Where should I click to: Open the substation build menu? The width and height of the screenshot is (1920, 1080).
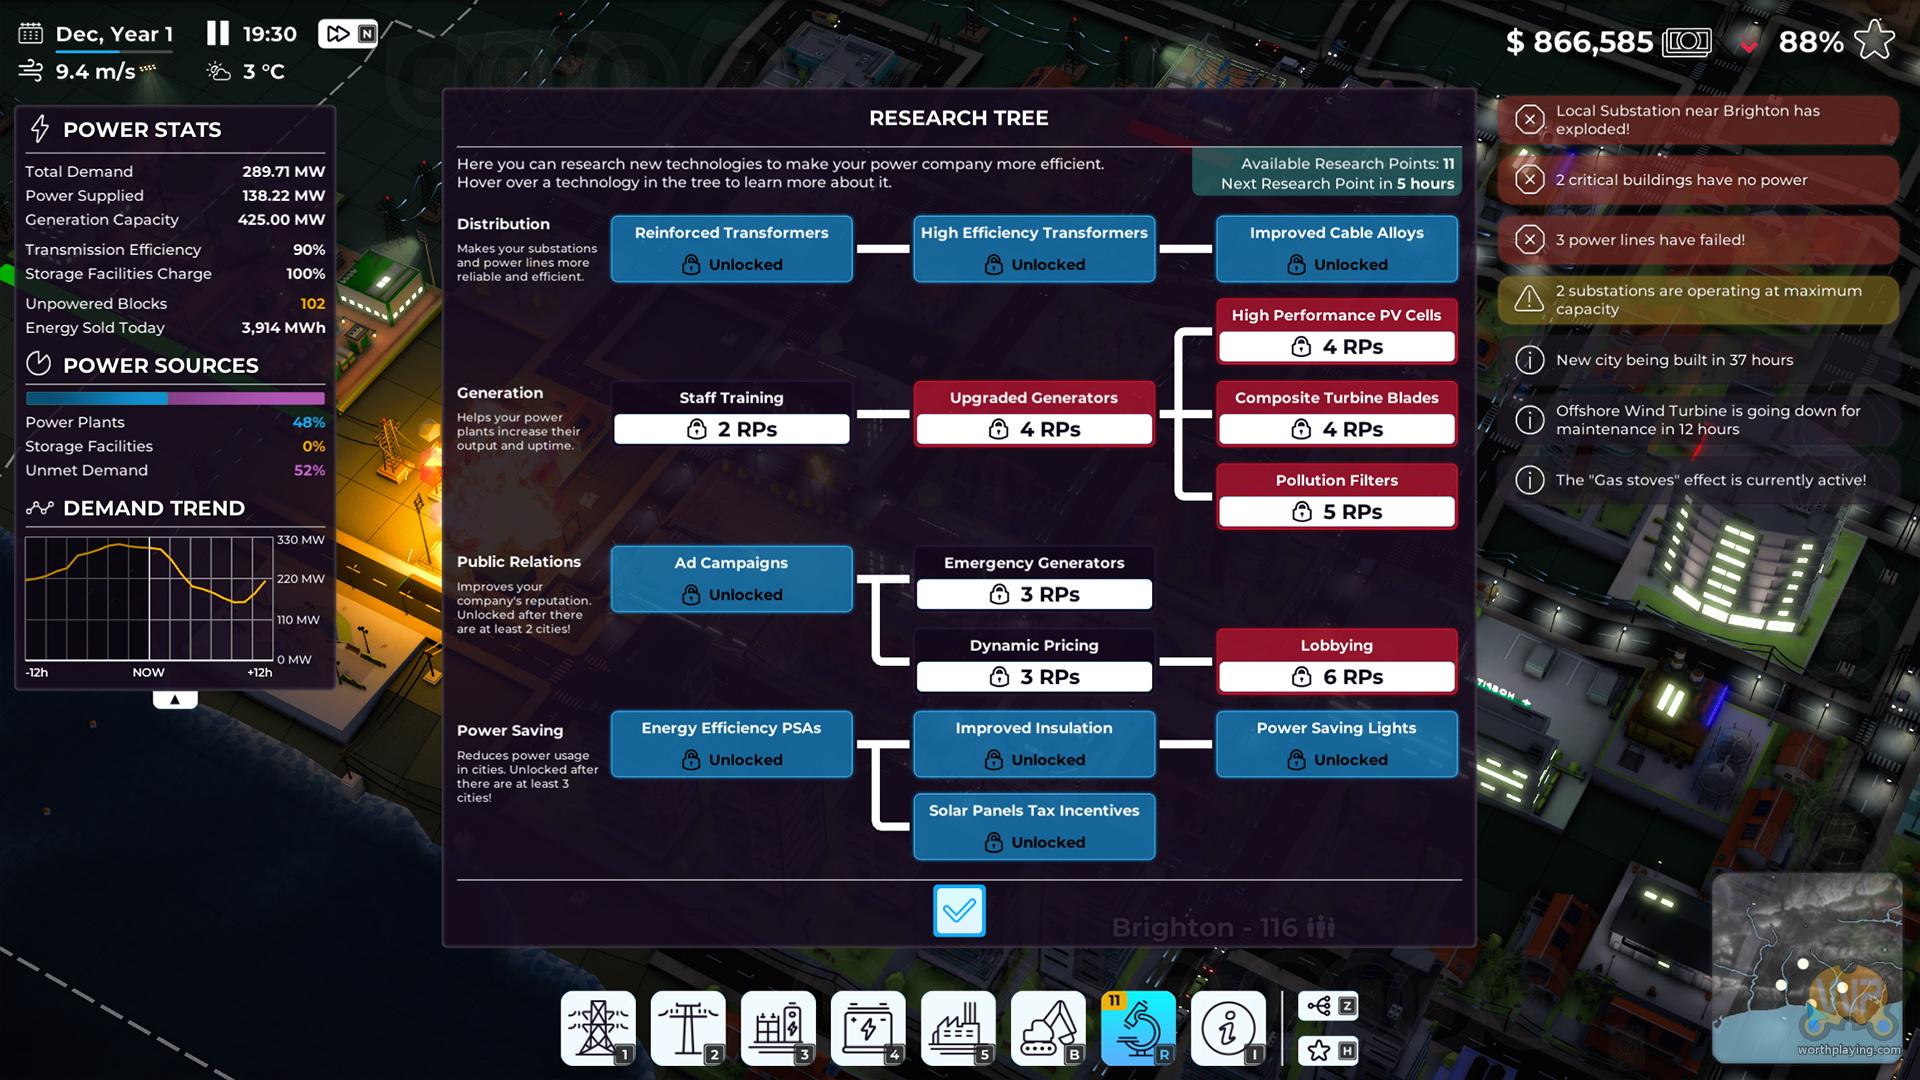tap(777, 1027)
